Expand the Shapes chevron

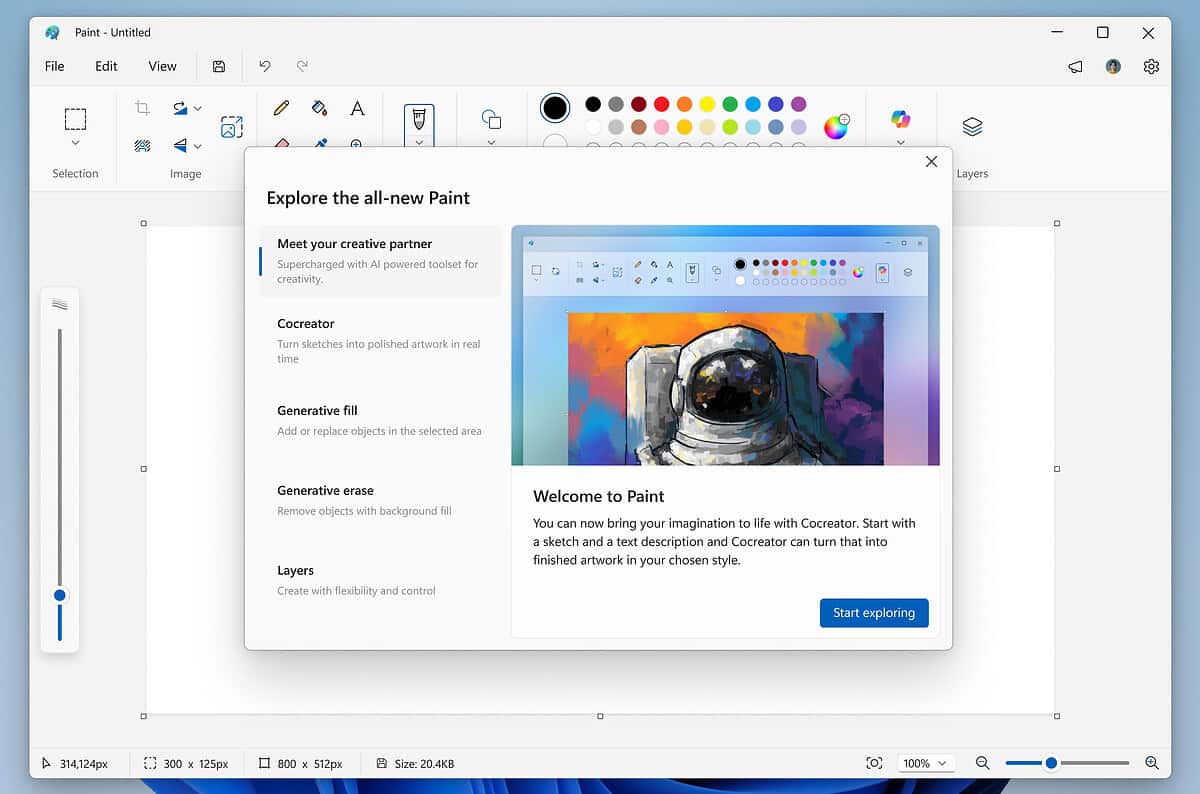[491, 143]
